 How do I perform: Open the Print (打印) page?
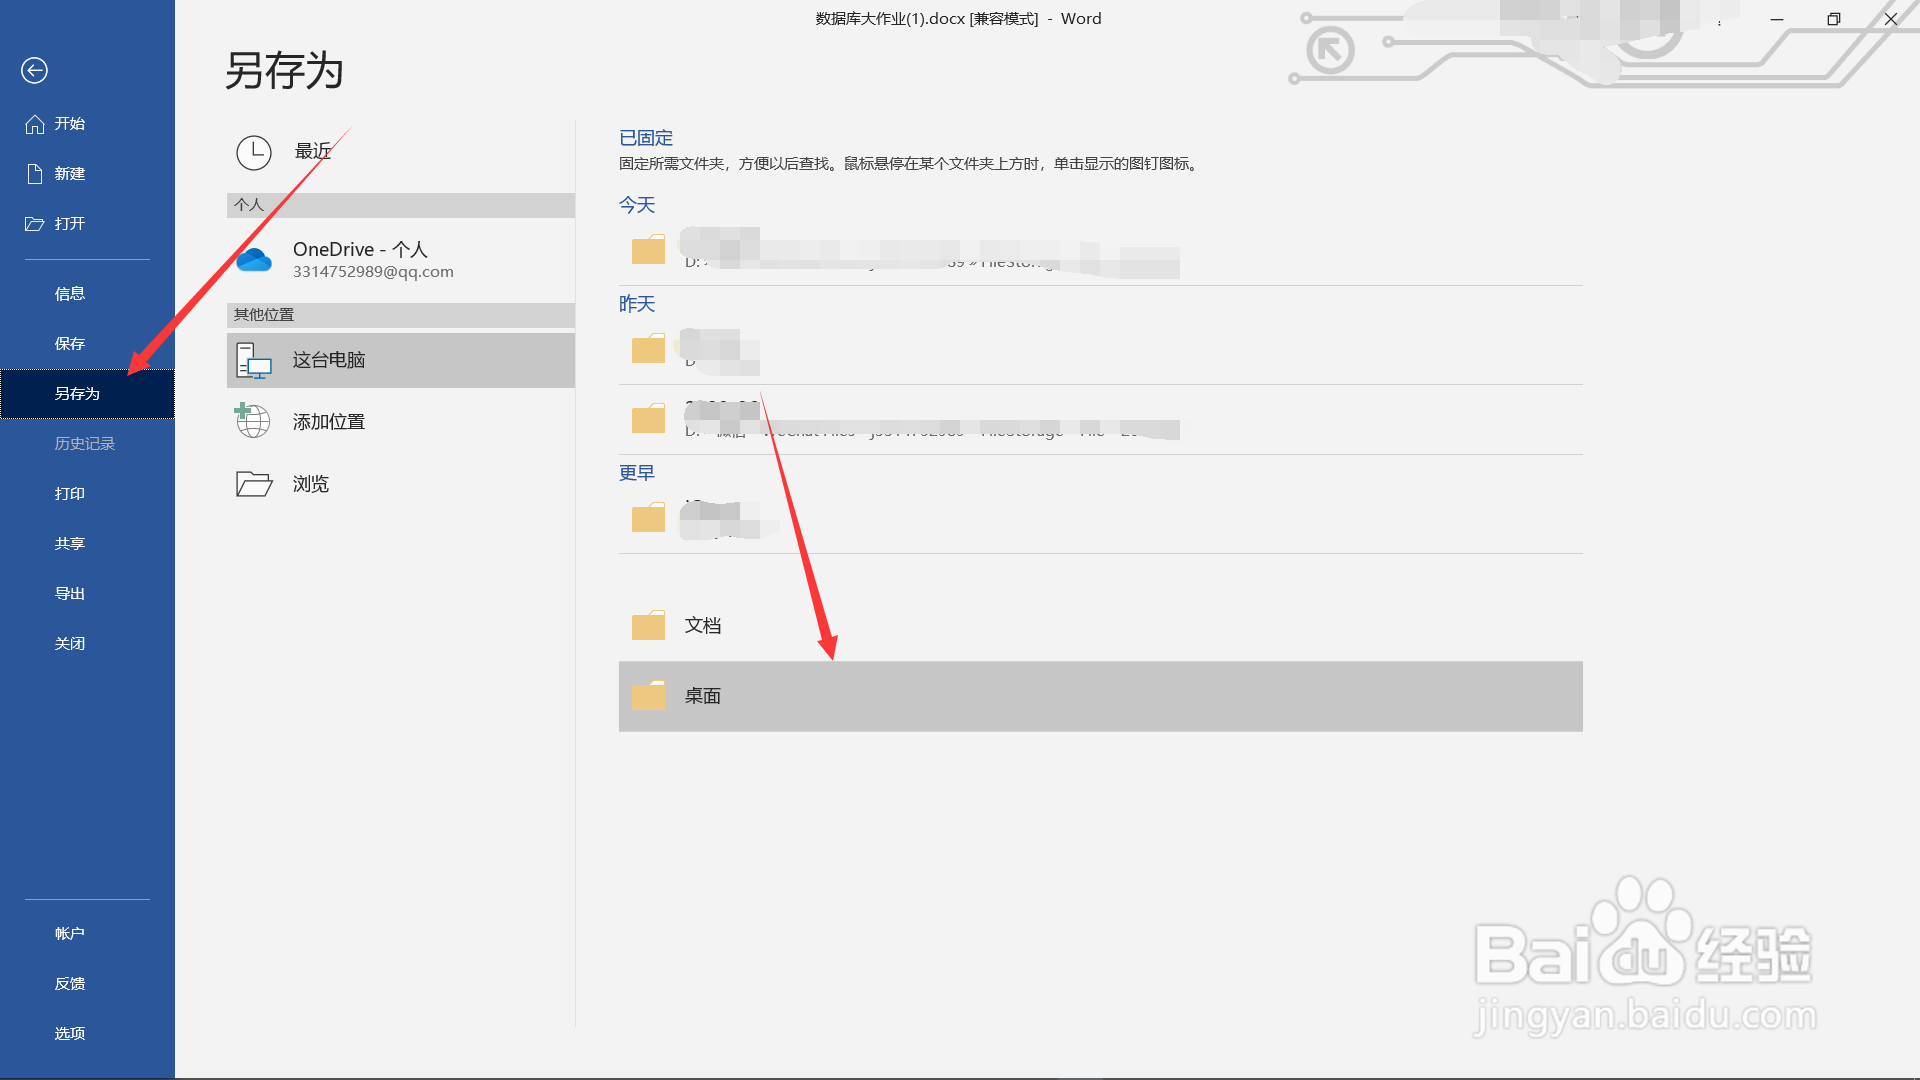pos(70,494)
